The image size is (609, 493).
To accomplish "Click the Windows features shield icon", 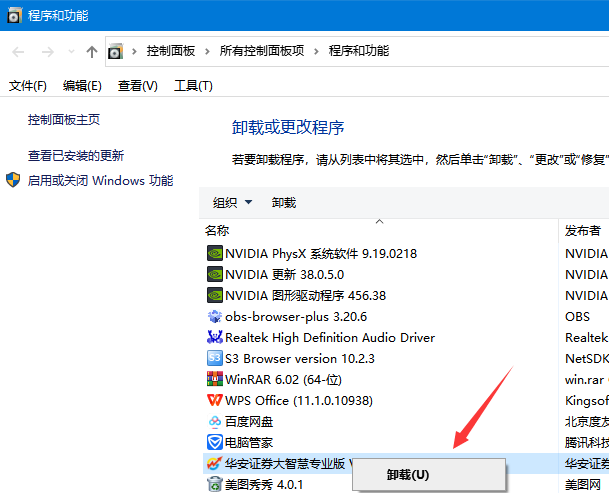I will click(13, 180).
